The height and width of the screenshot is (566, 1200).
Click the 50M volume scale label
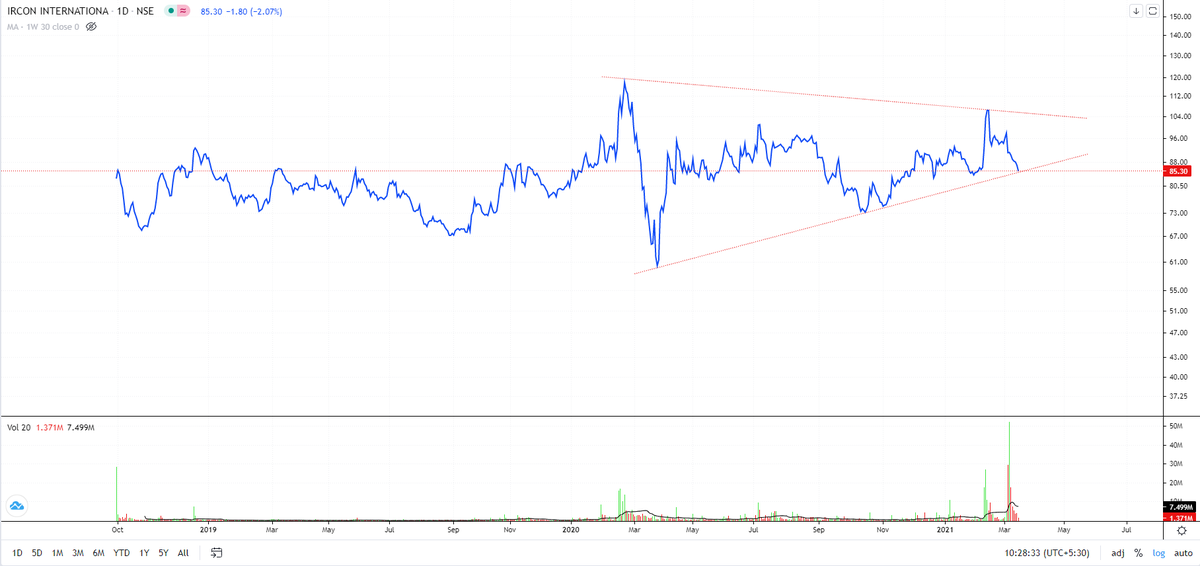pyautogui.click(x=1176, y=426)
